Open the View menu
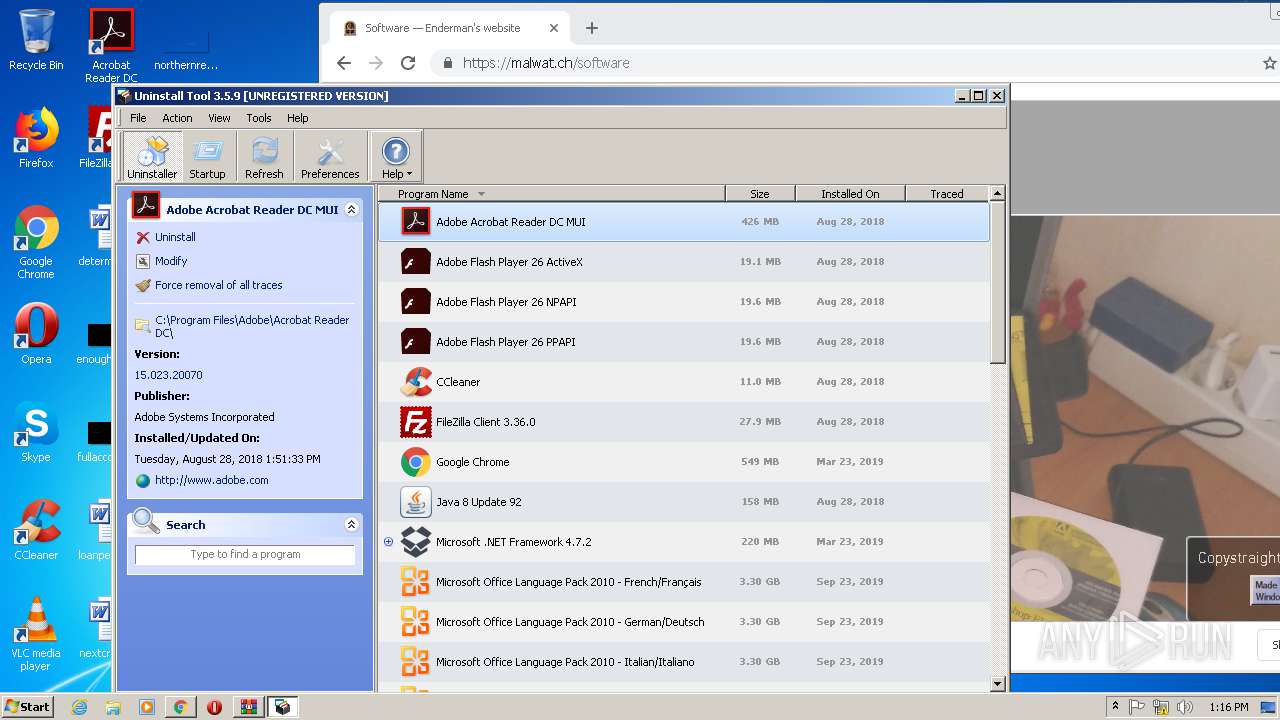Image resolution: width=1280 pixels, height=720 pixels. (219, 118)
